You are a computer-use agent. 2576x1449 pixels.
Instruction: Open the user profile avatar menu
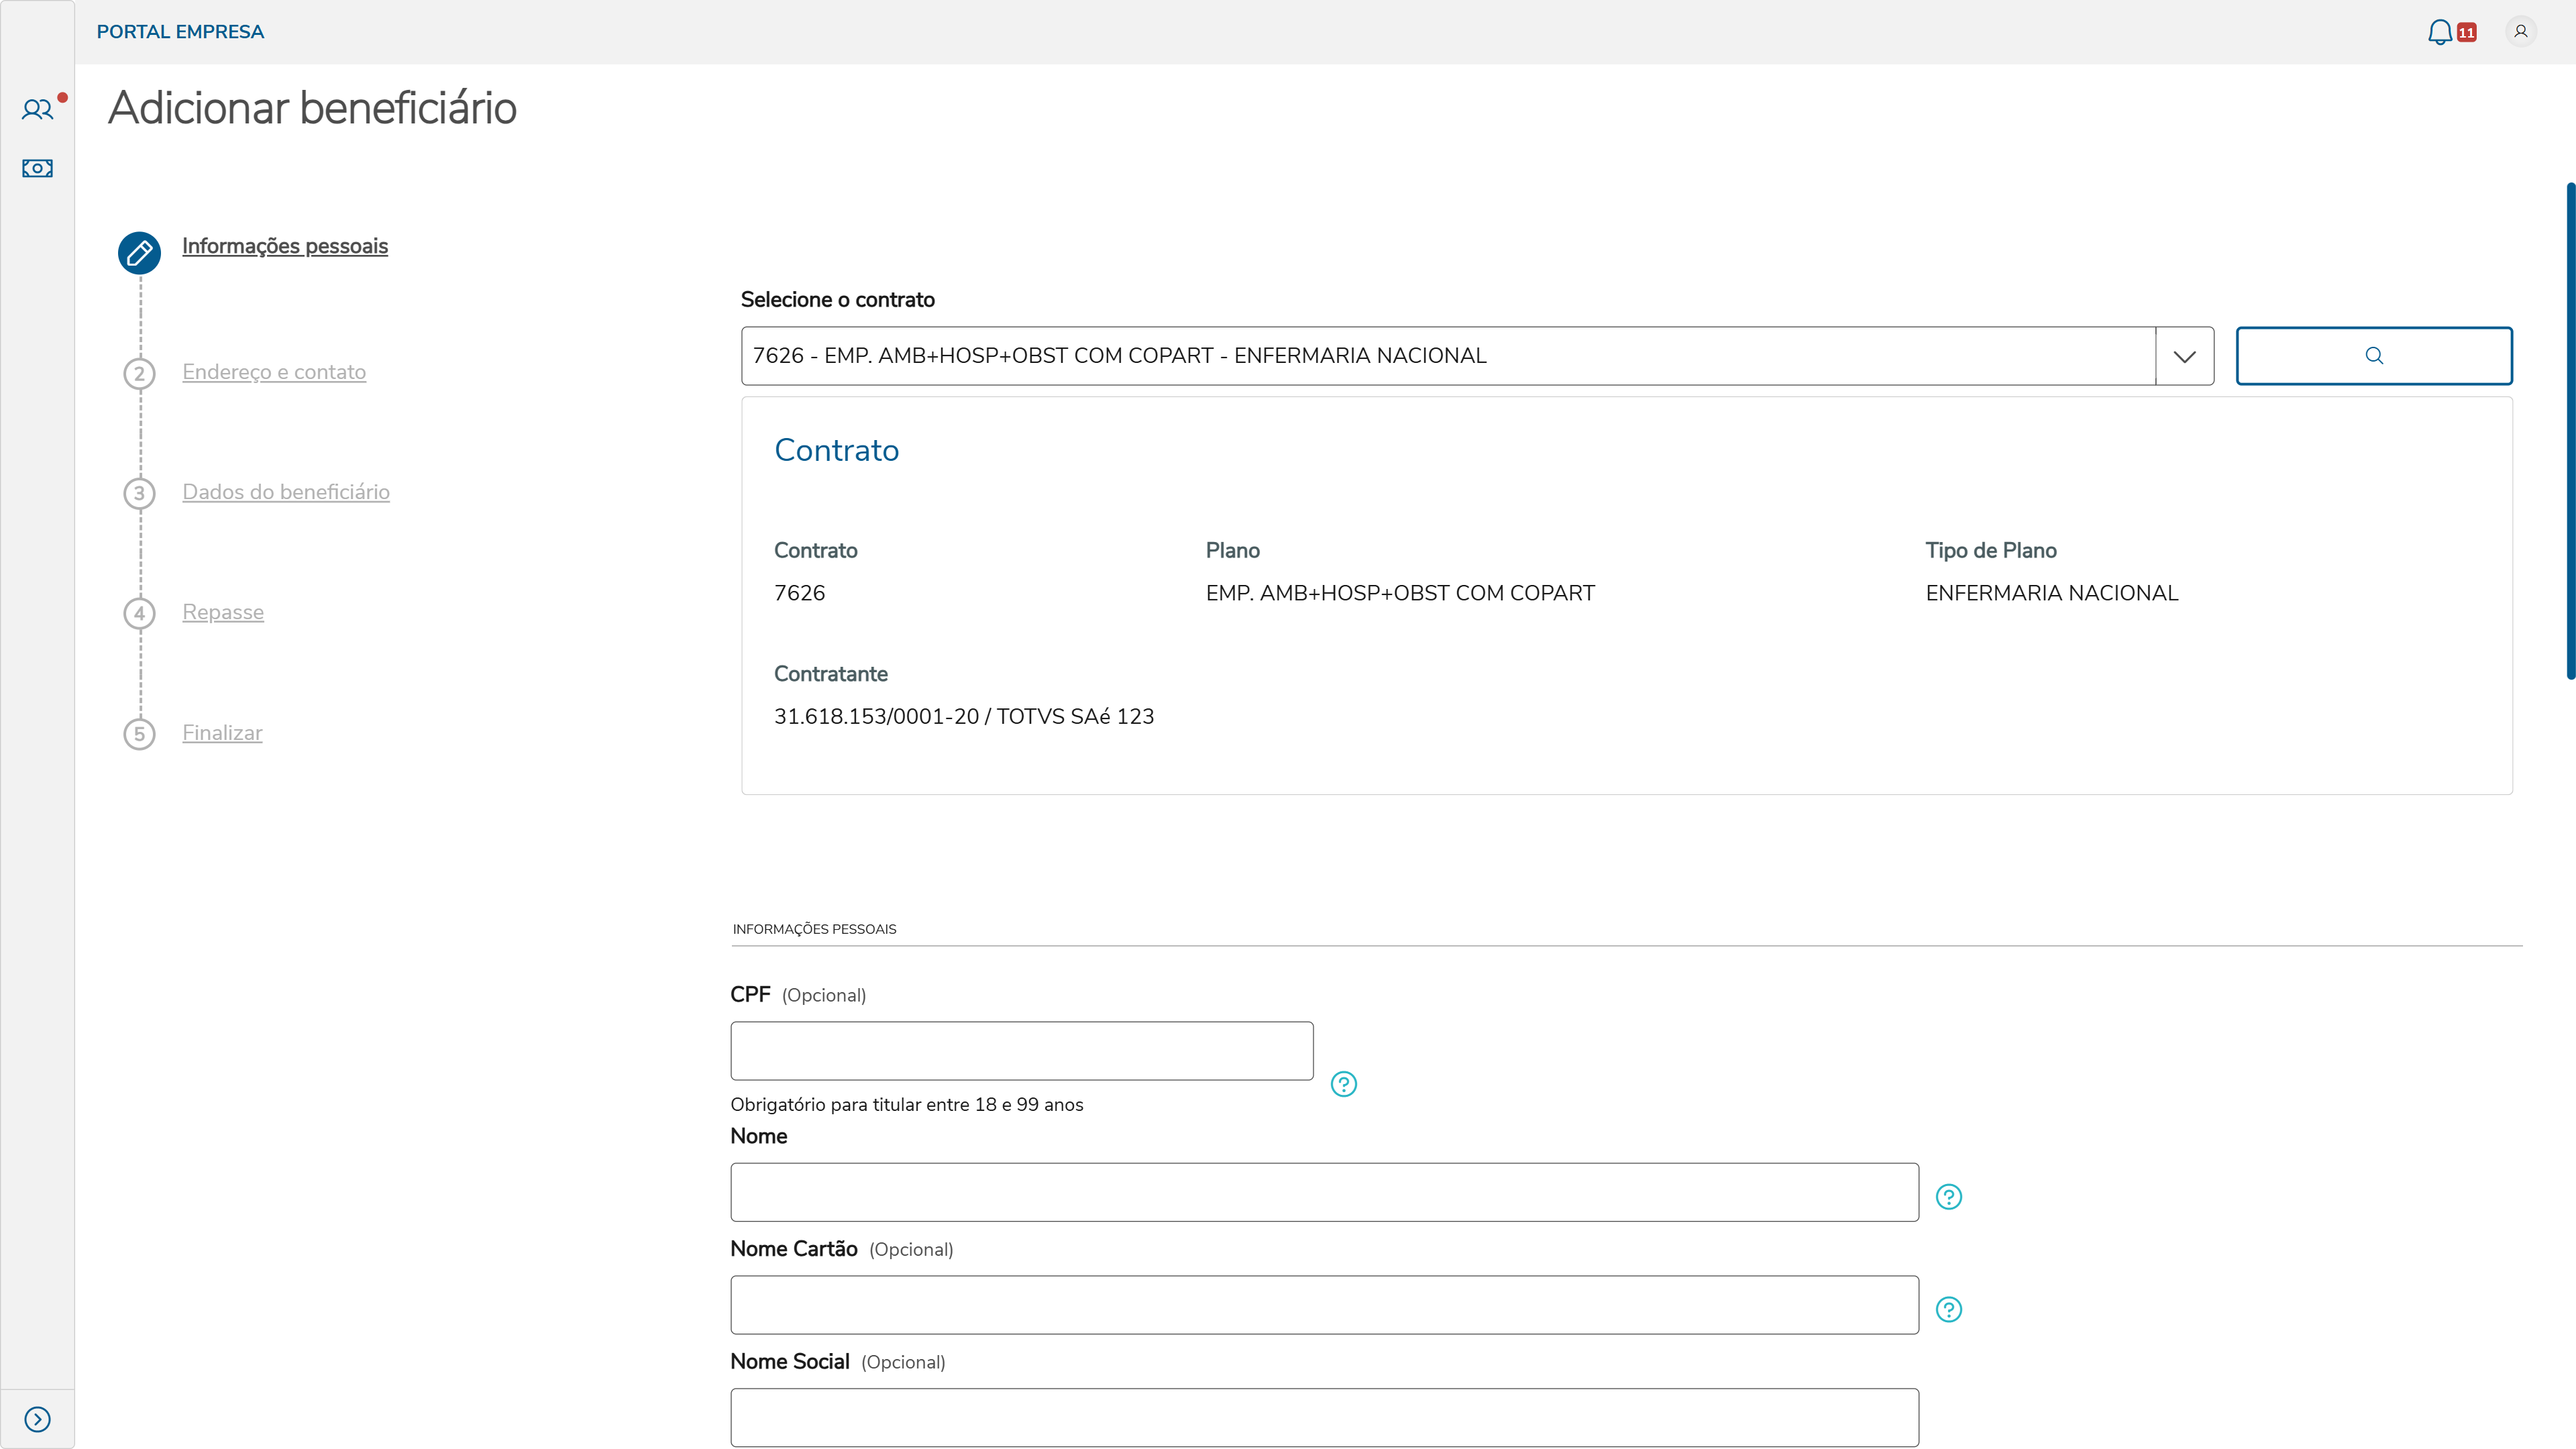2520,32
